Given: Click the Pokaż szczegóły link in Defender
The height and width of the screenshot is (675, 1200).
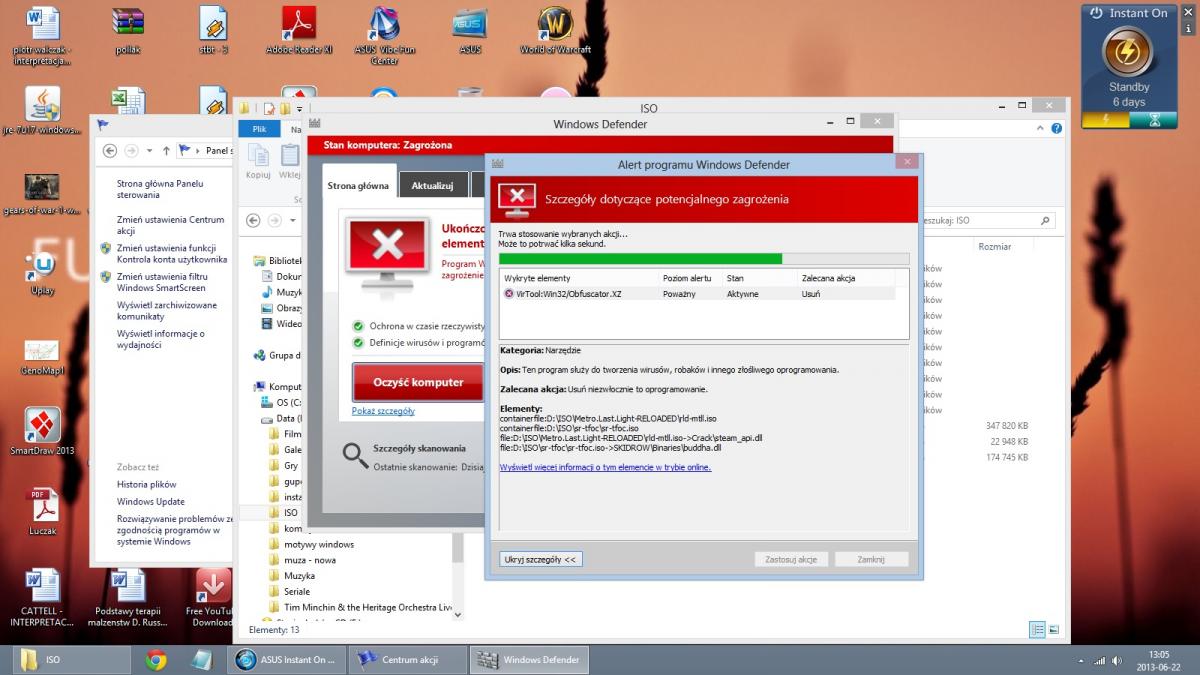Looking at the screenshot, I should tap(383, 411).
